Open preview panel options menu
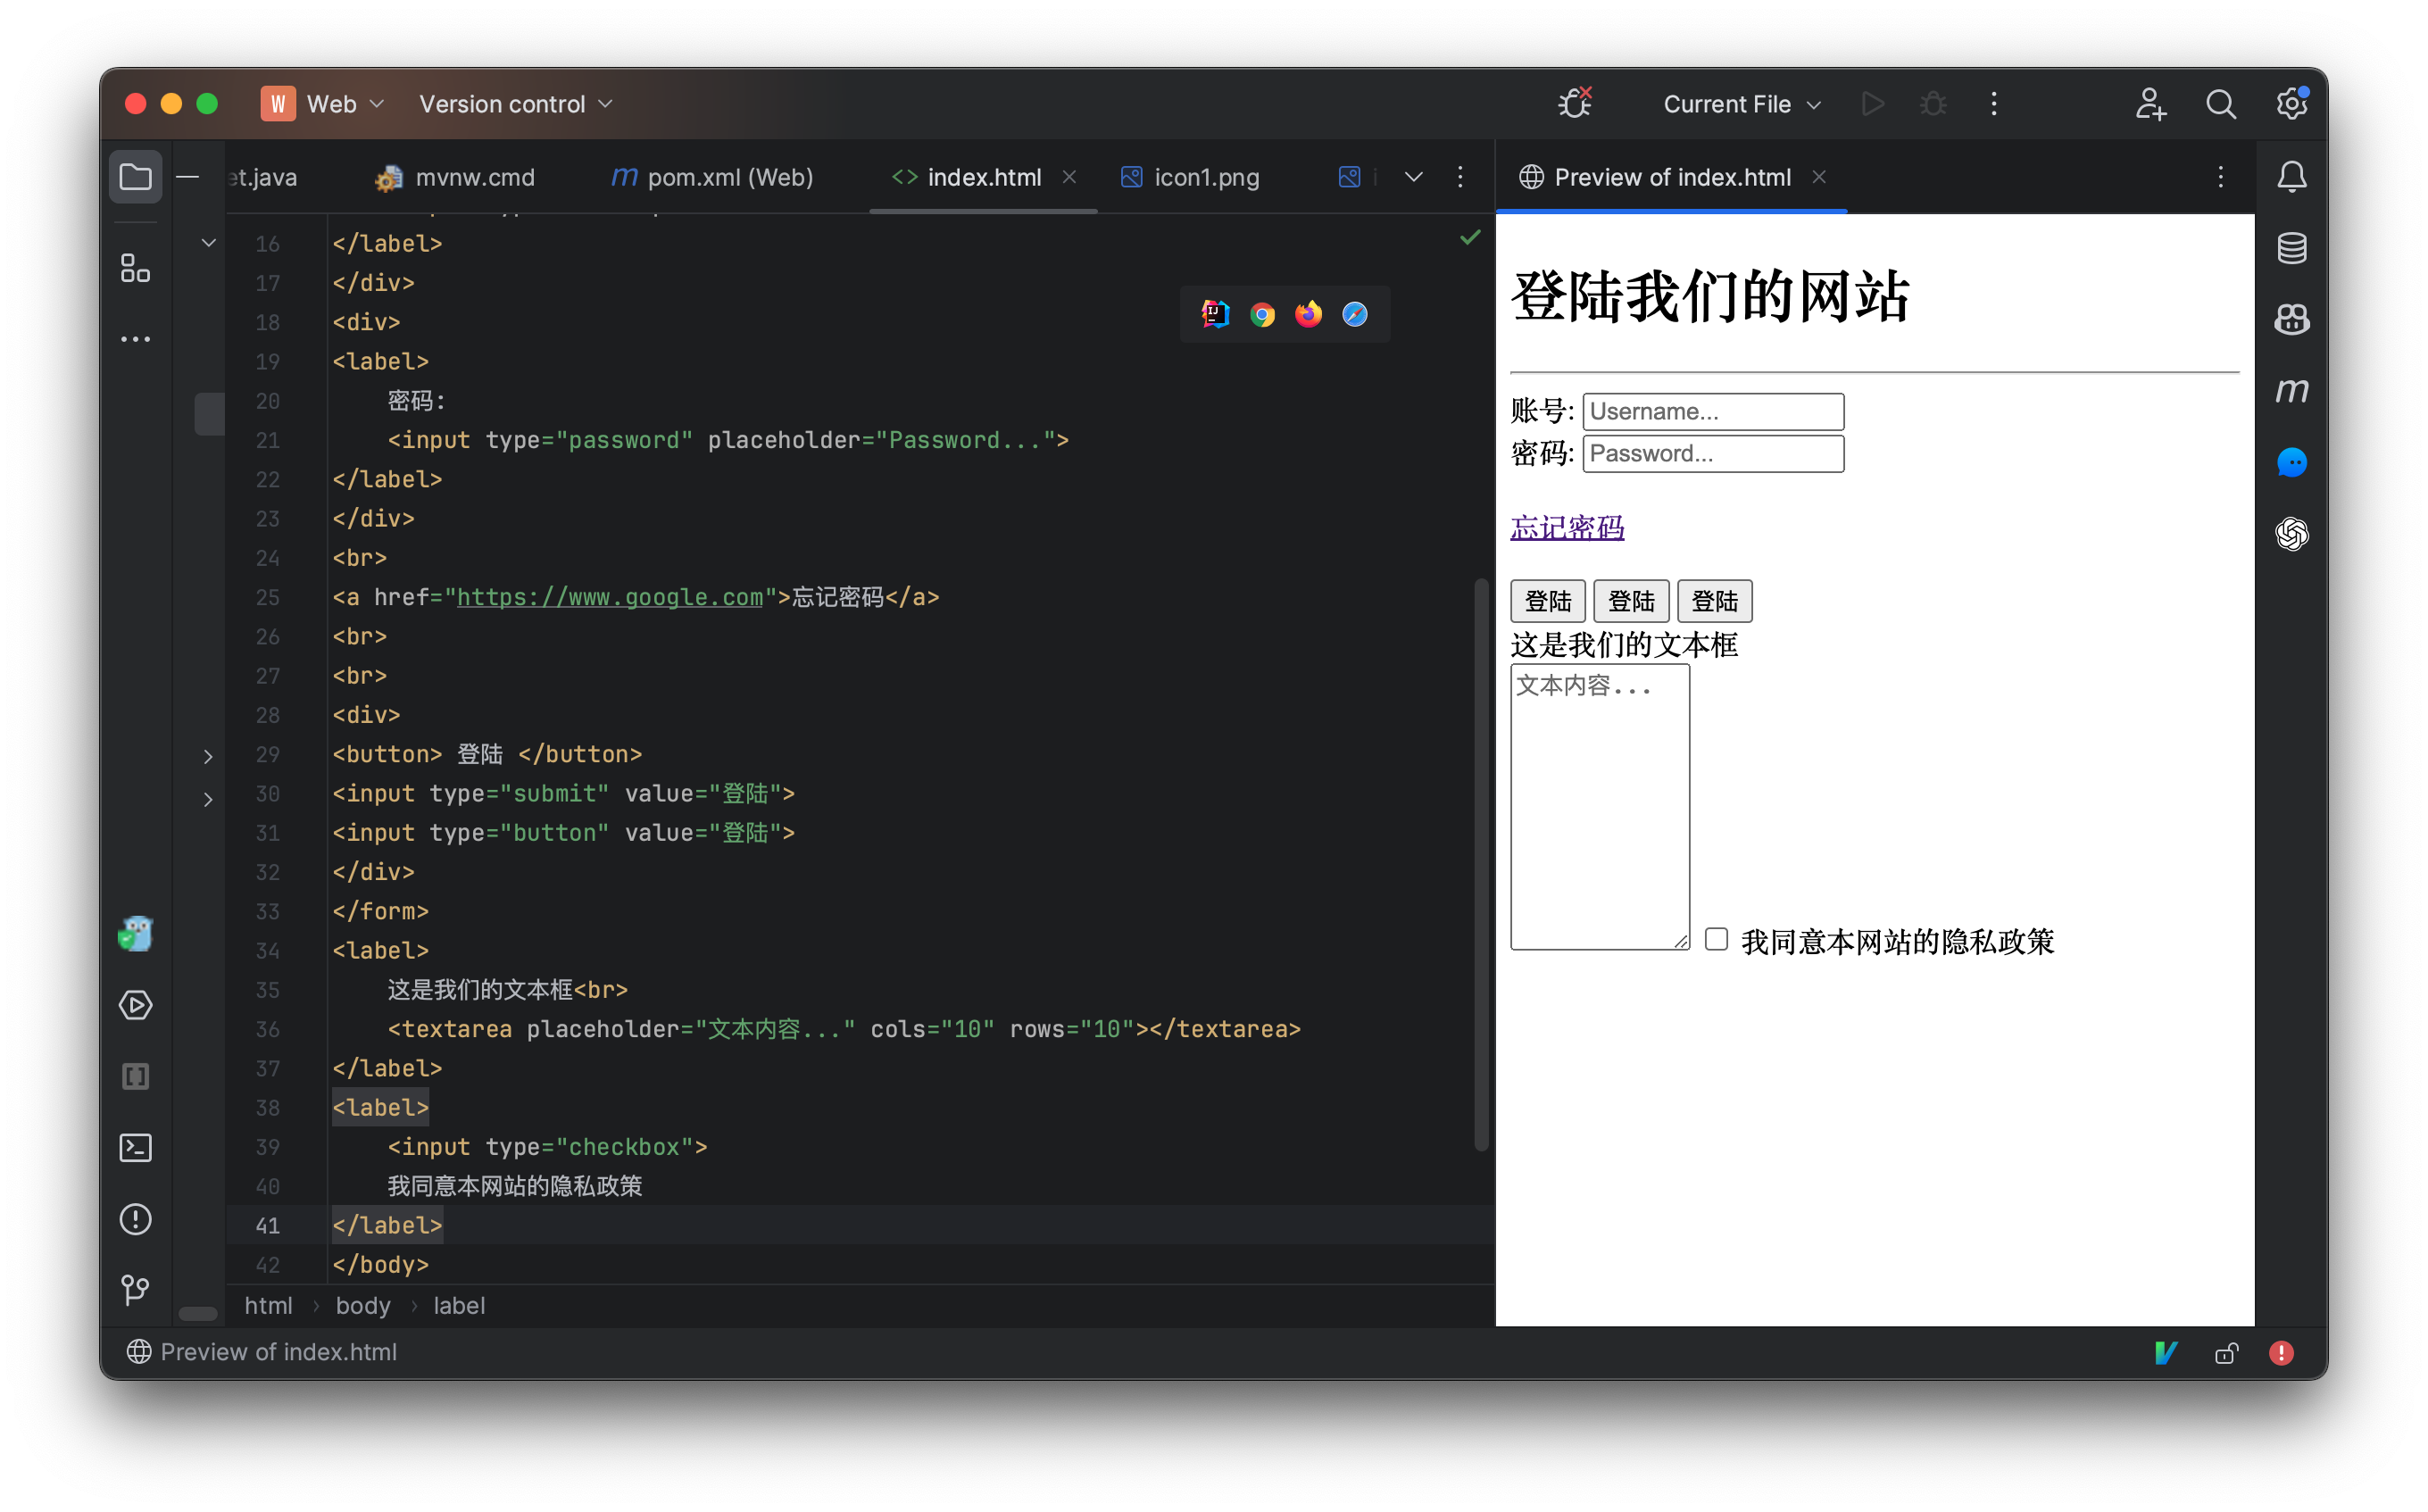This screenshot has width=2428, height=1512. (2220, 177)
